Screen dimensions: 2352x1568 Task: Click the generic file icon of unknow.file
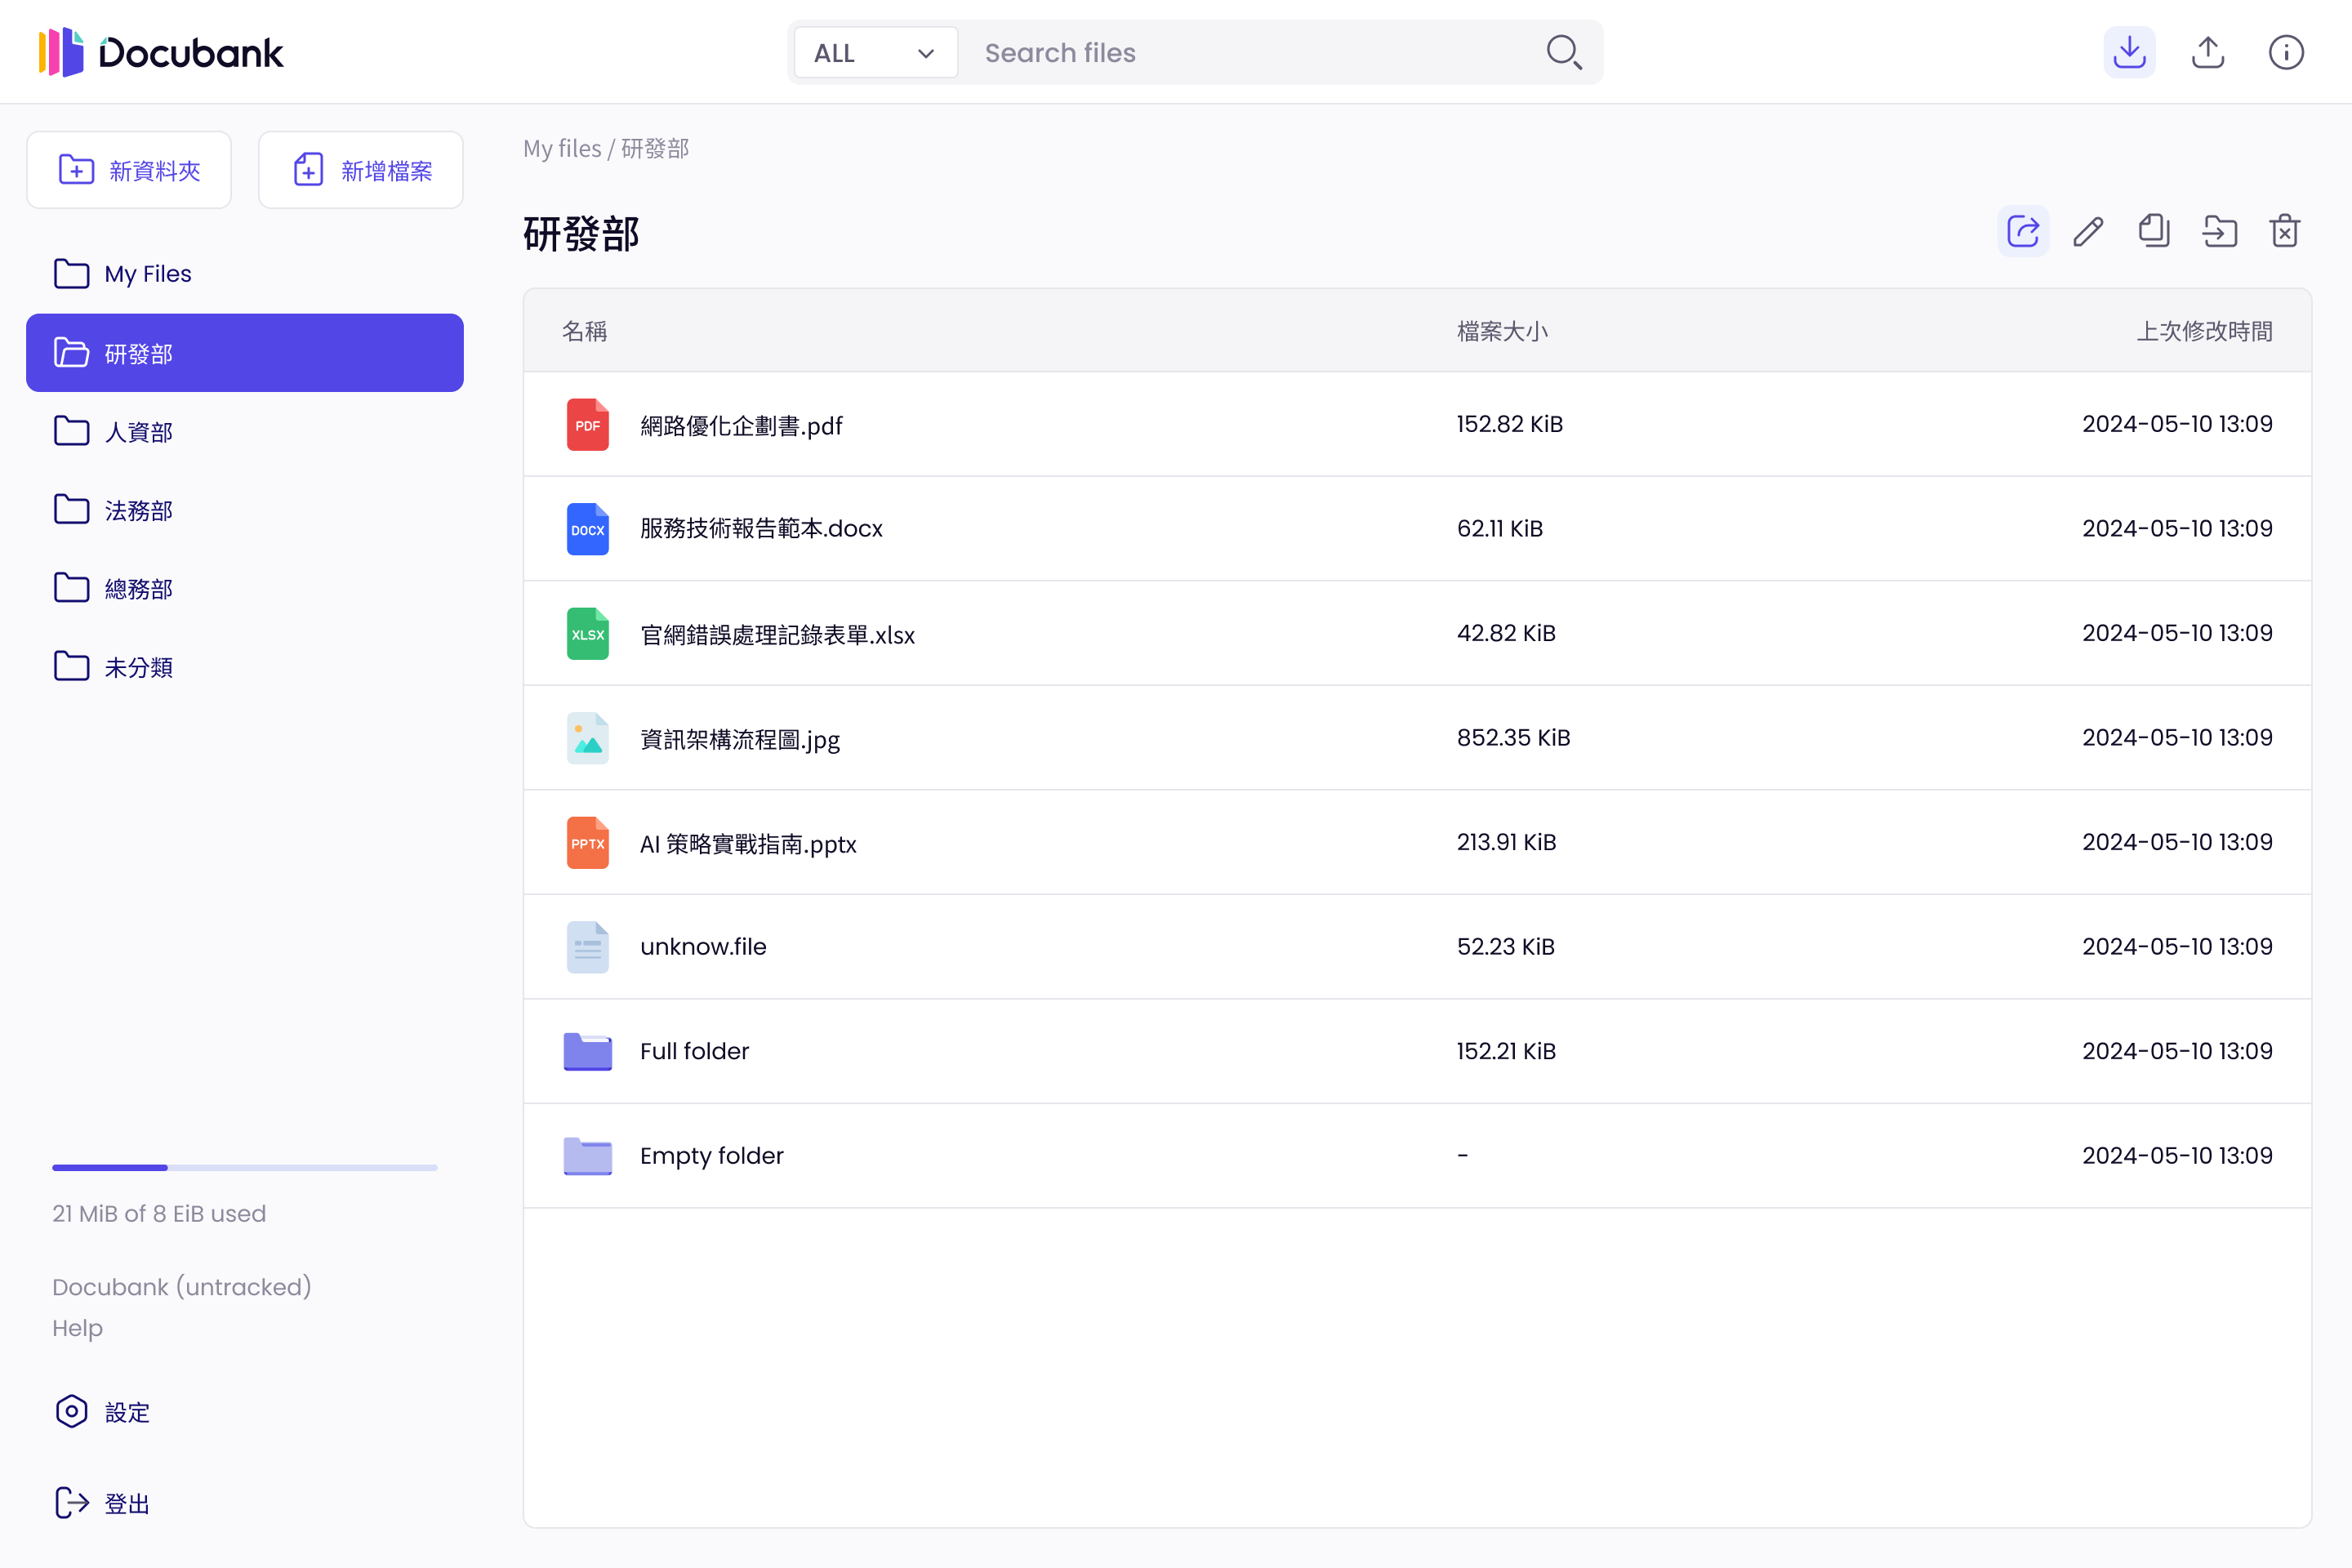coord(588,947)
